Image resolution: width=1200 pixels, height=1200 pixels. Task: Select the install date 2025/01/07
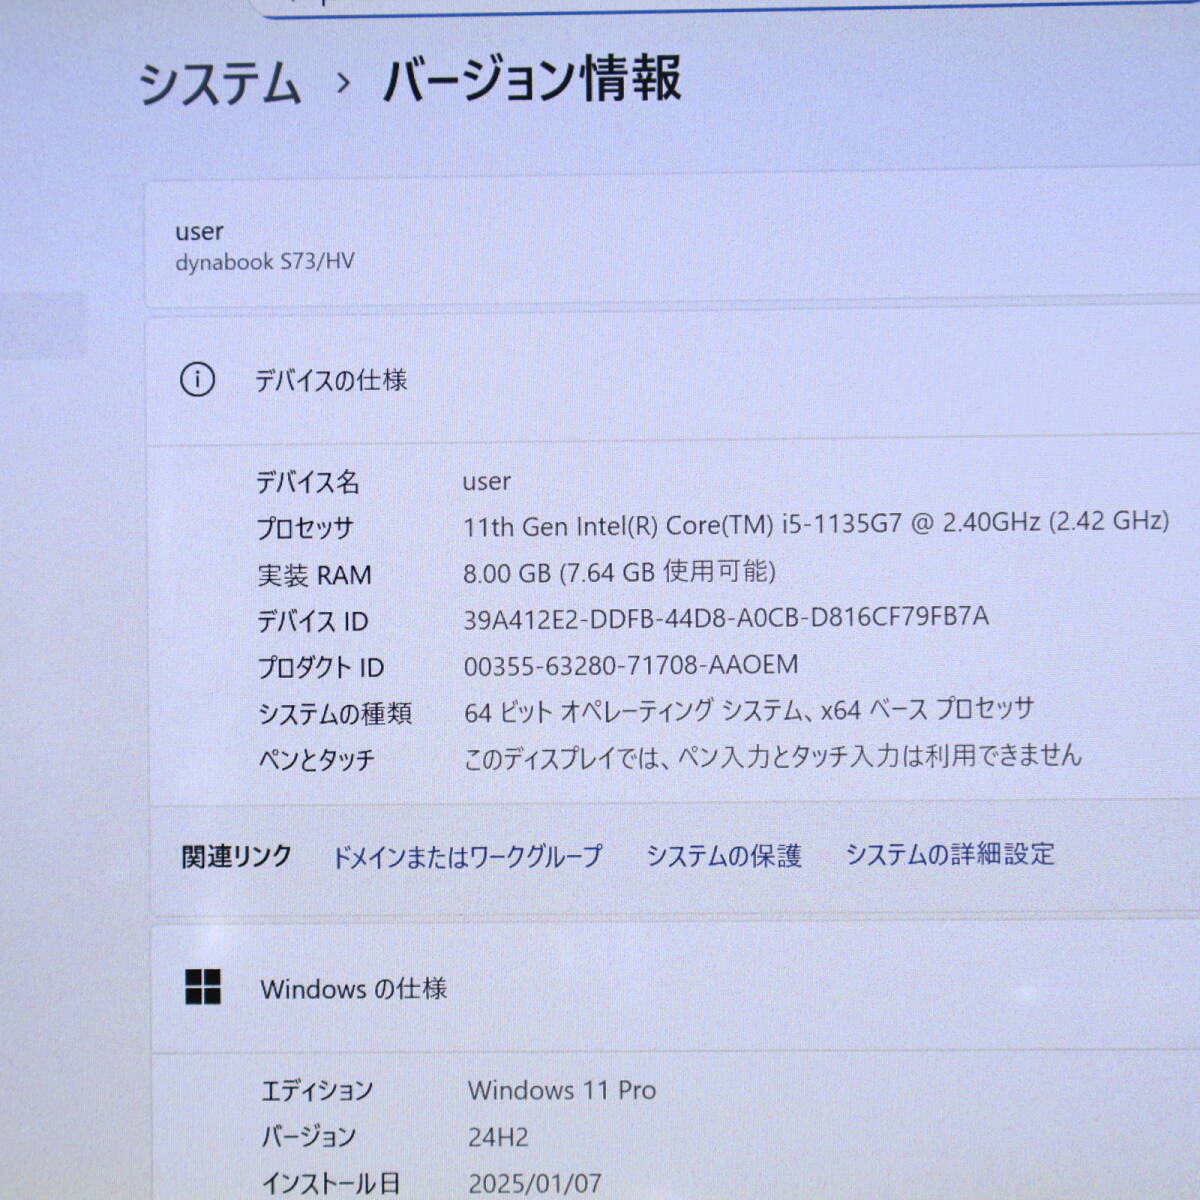(x=535, y=1184)
